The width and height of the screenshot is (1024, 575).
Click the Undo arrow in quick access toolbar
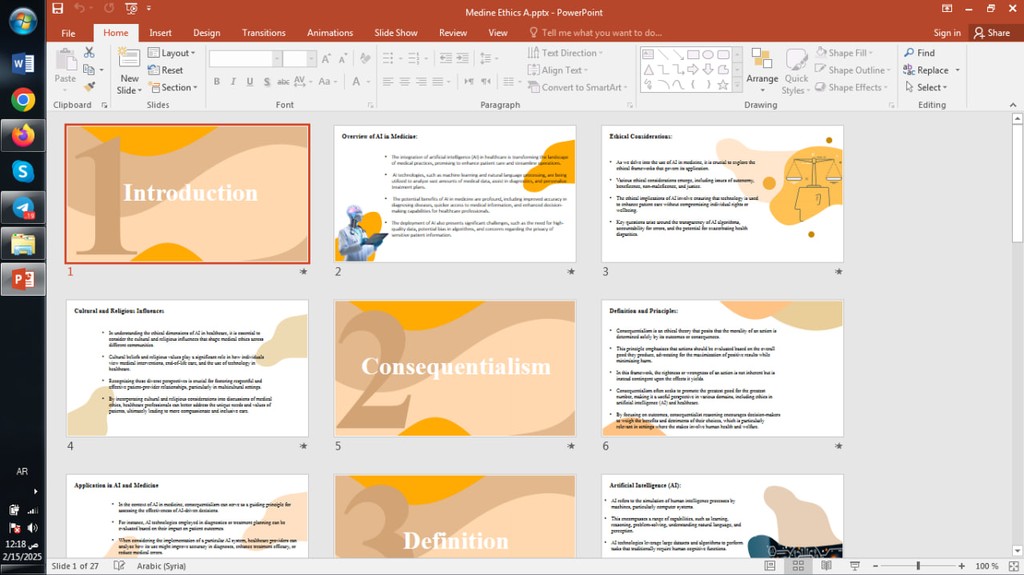(x=80, y=8)
